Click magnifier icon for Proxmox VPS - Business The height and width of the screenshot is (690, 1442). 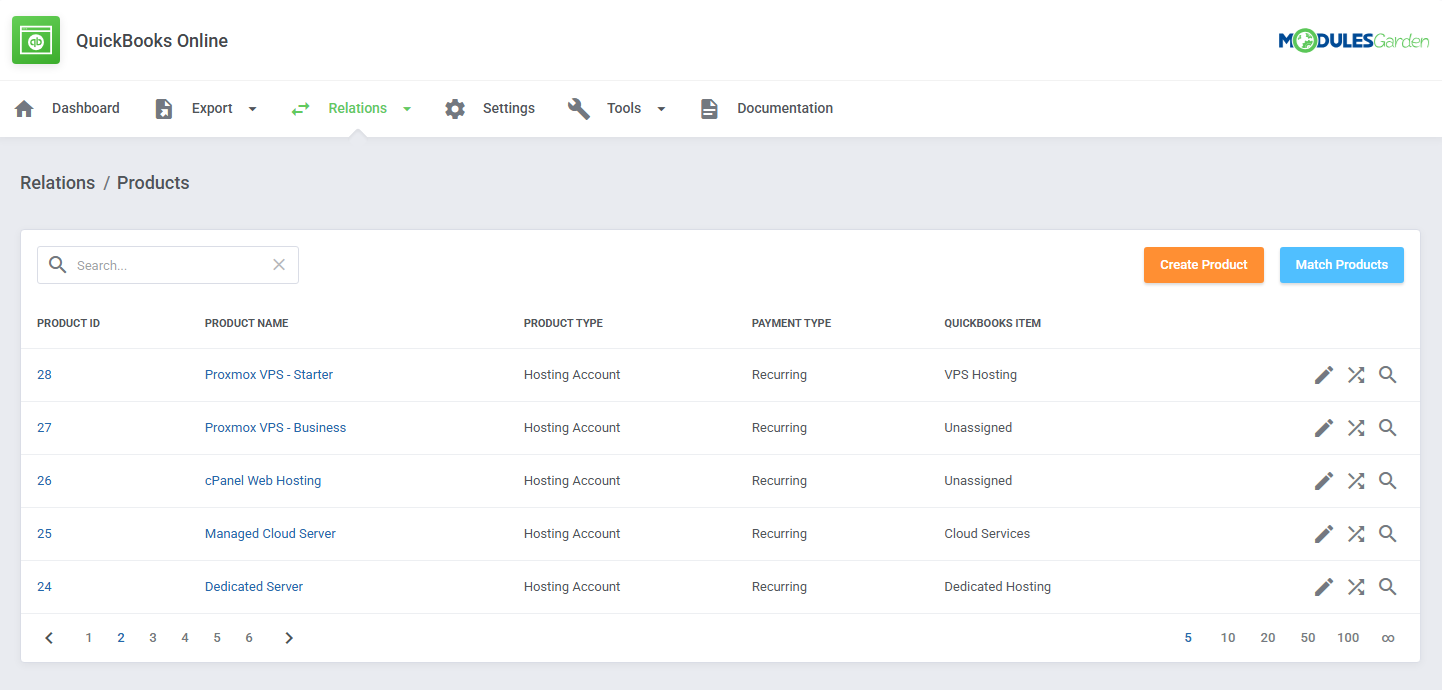[x=1388, y=428]
